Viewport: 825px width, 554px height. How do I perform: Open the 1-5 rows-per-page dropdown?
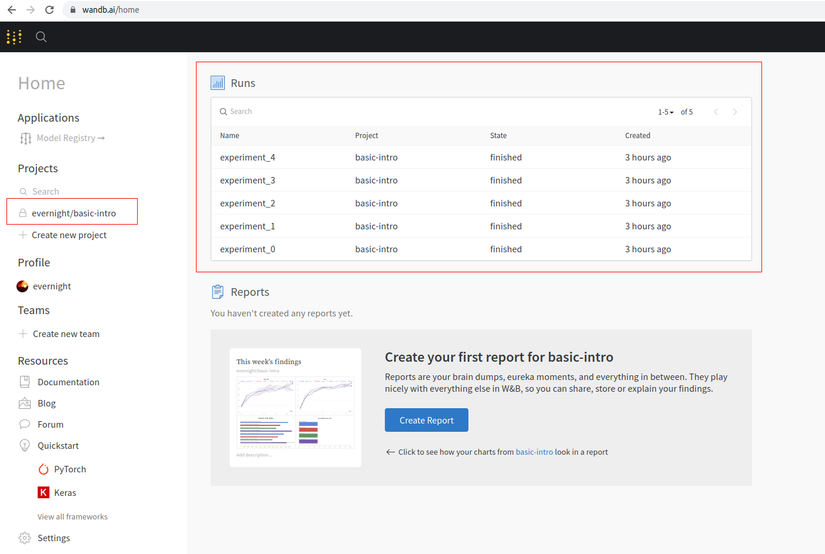coord(666,112)
